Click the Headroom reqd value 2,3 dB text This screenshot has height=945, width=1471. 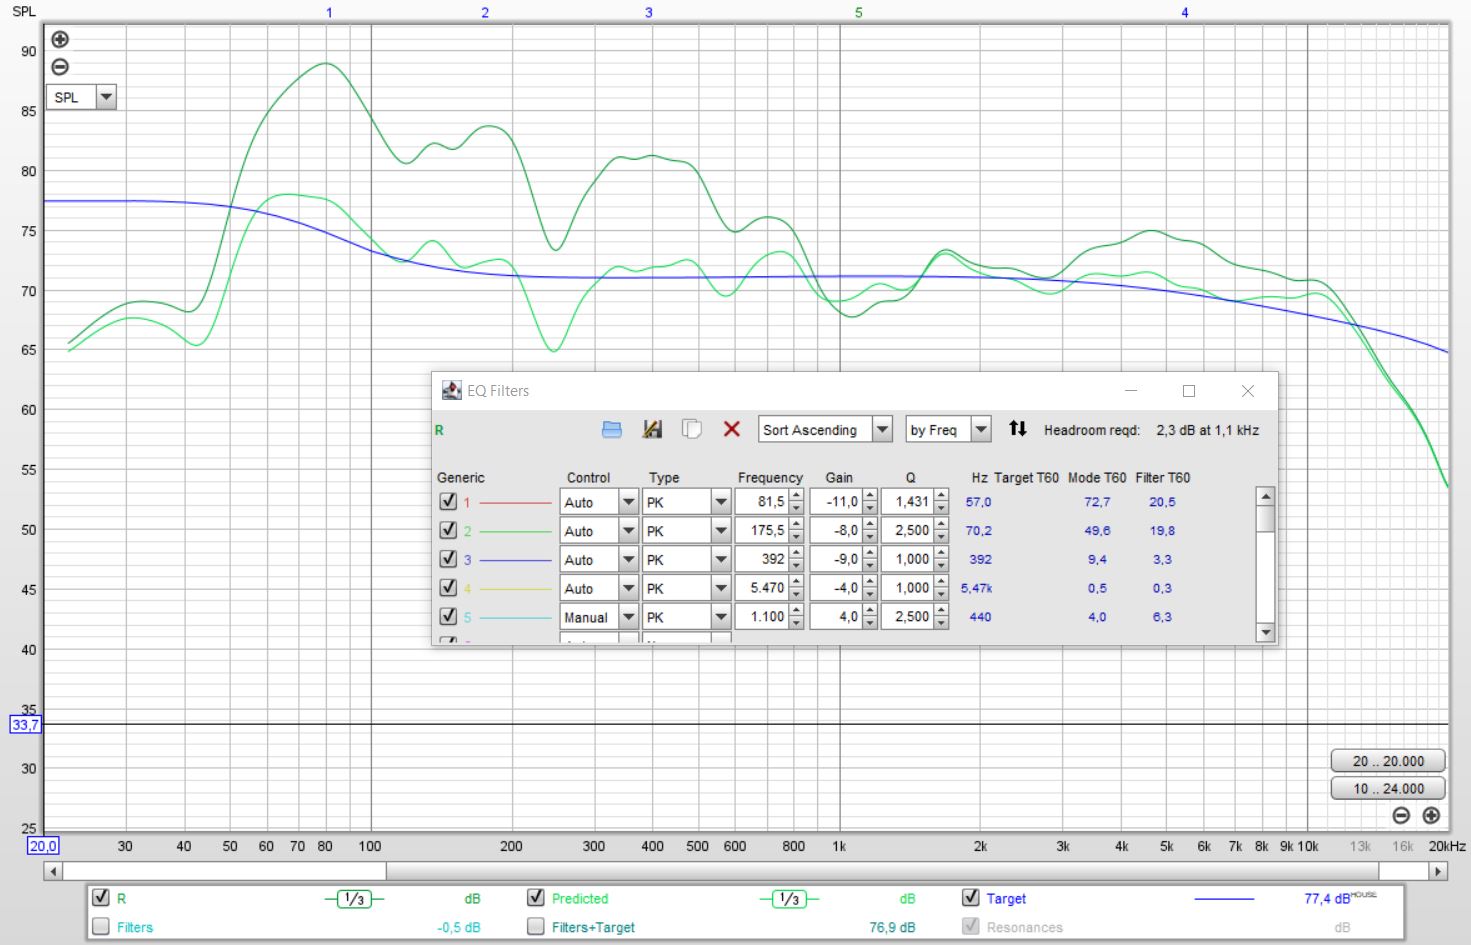(1207, 430)
